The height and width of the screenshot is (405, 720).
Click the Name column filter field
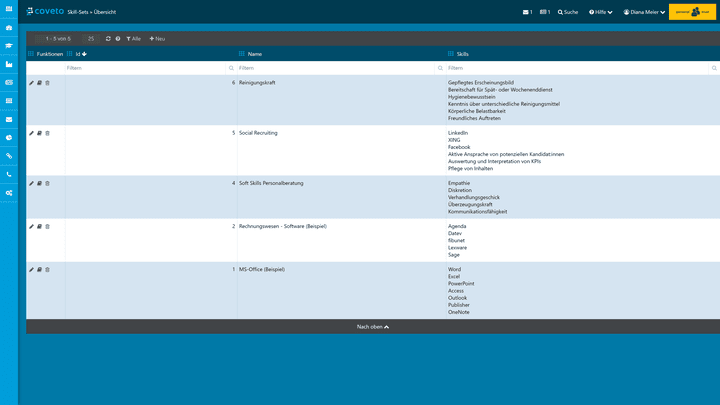(335, 68)
